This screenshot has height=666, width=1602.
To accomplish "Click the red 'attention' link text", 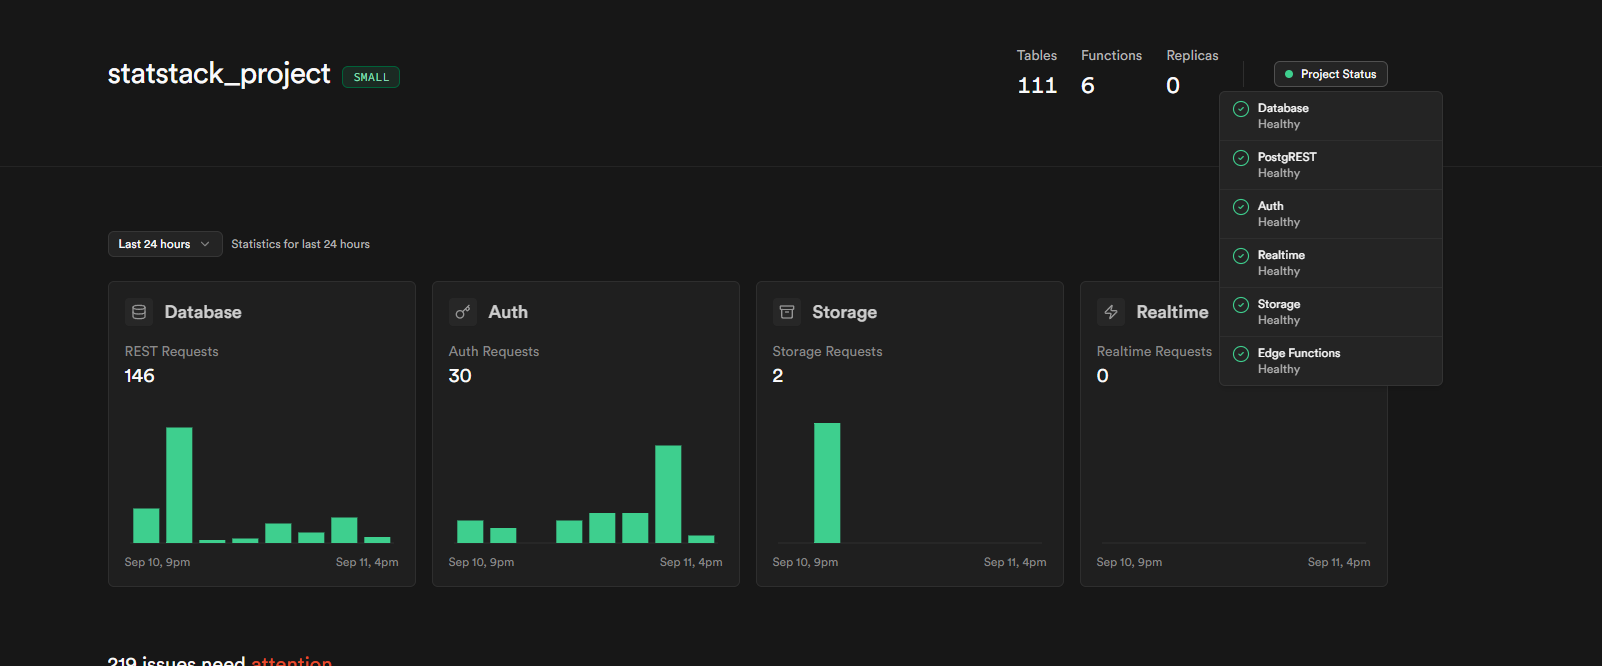I will pyautogui.click(x=291, y=661).
